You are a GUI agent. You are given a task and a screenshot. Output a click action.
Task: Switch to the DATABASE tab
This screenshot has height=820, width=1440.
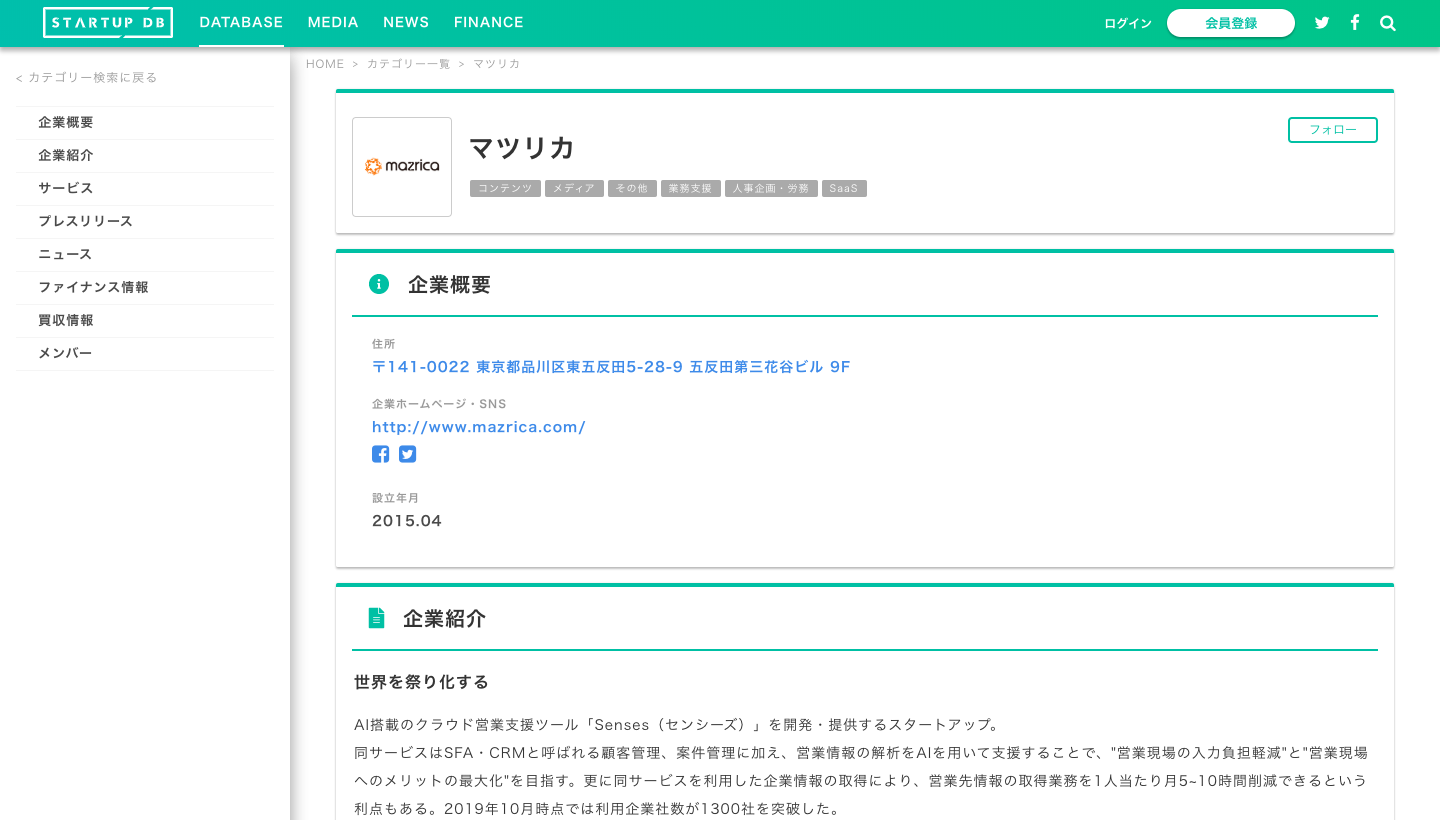(241, 22)
